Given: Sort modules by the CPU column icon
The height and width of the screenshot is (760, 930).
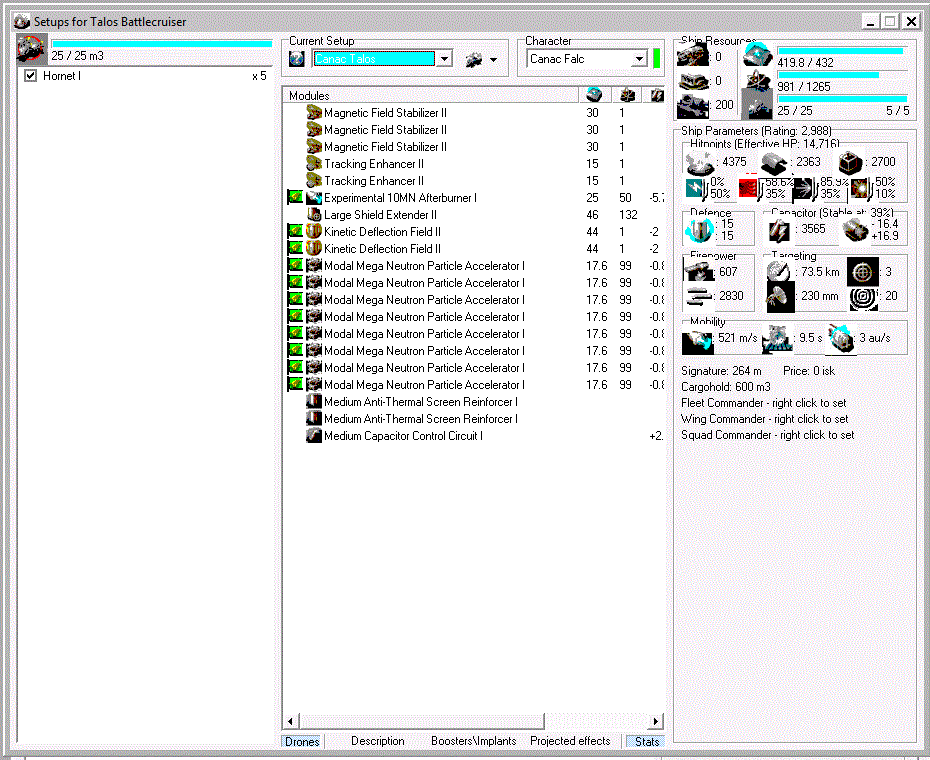Looking at the screenshot, I should pyautogui.click(x=594, y=95).
